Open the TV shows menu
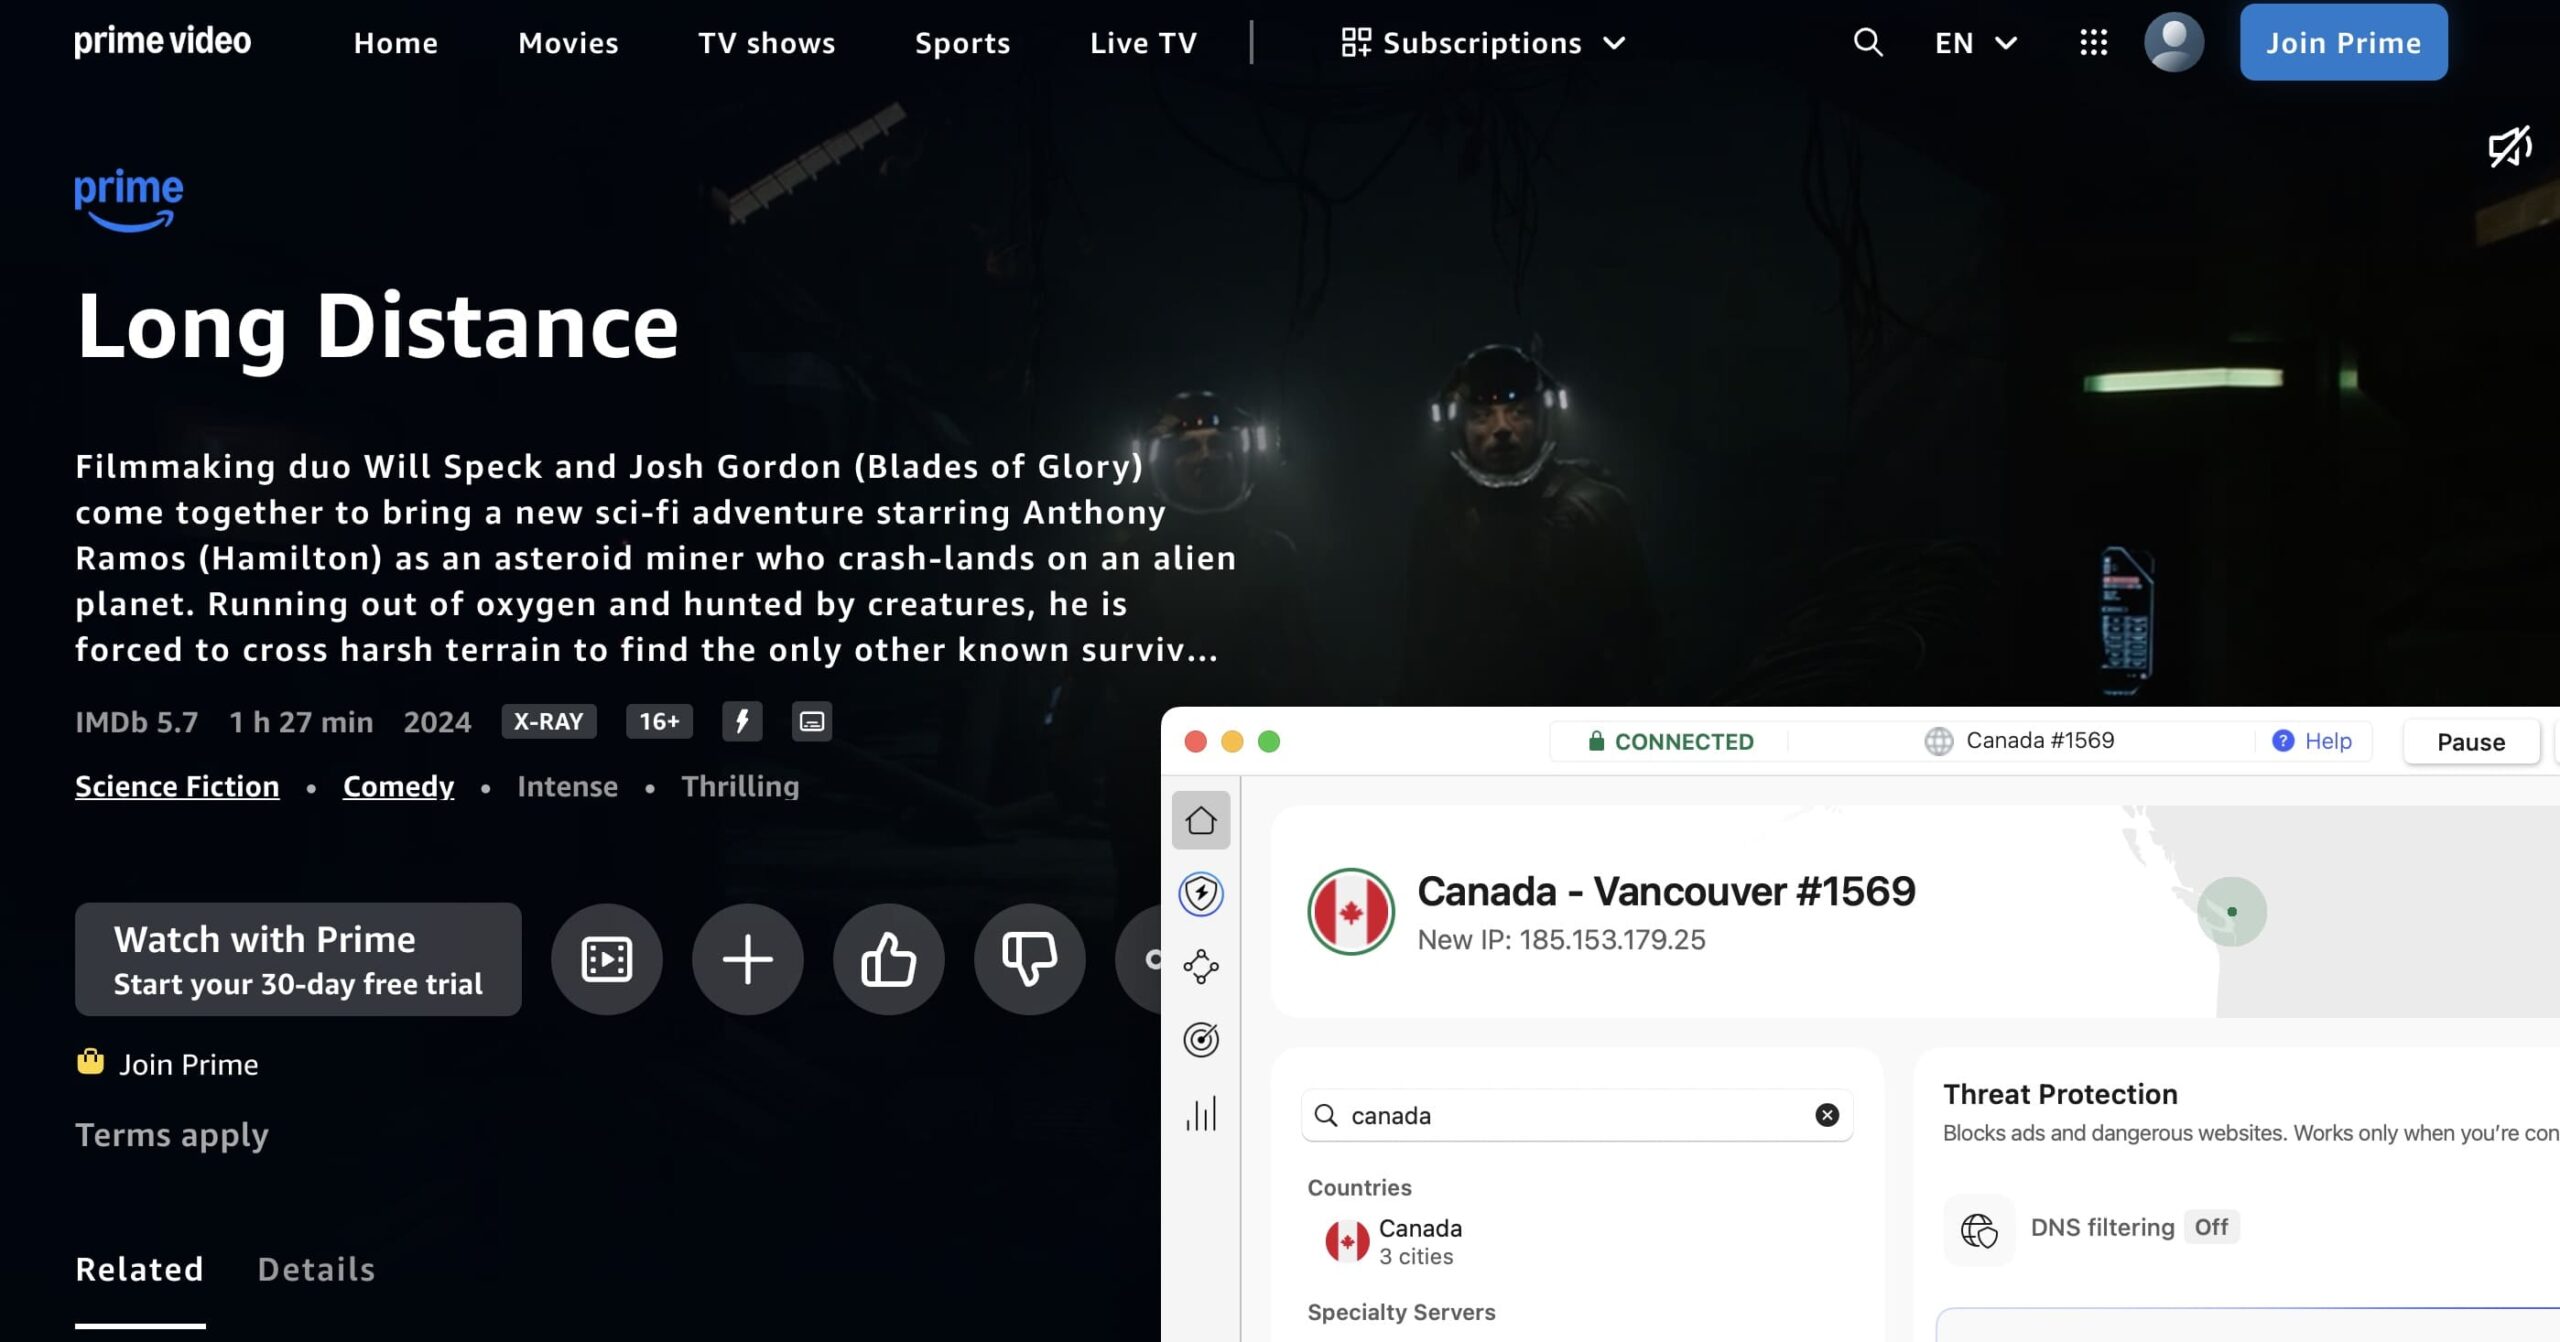 (x=766, y=42)
